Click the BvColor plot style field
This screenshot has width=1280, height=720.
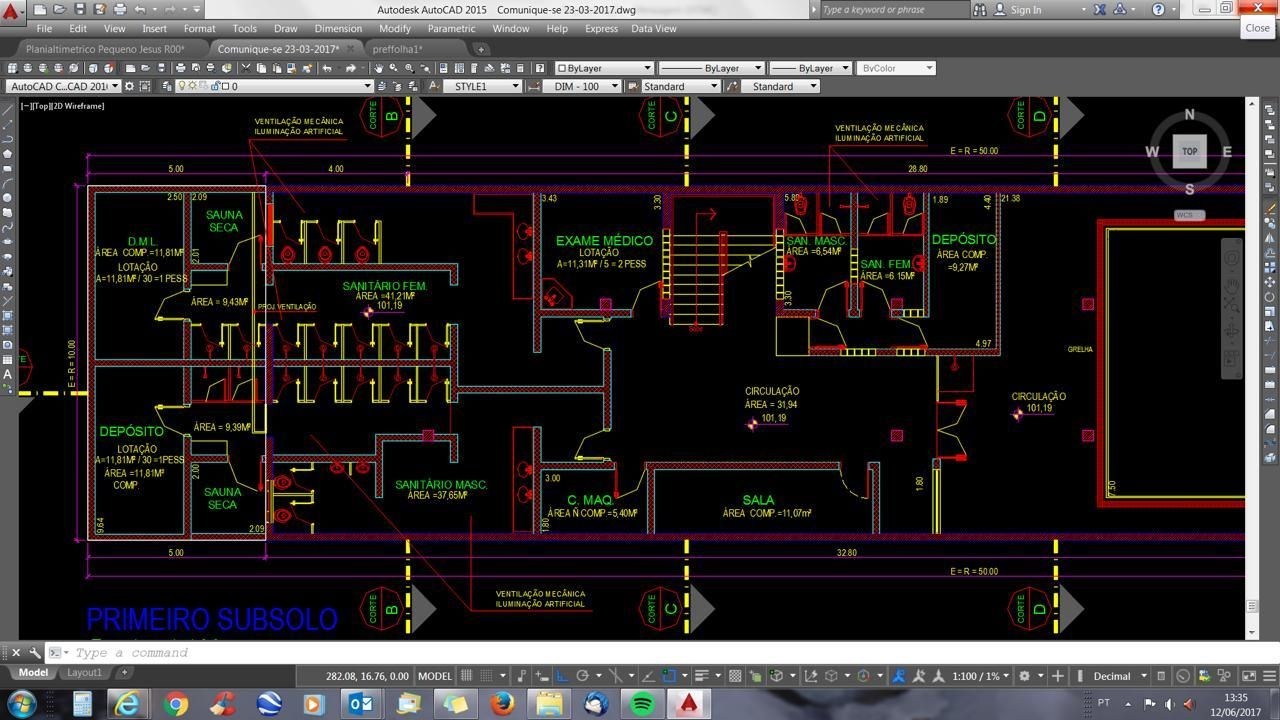pos(895,68)
